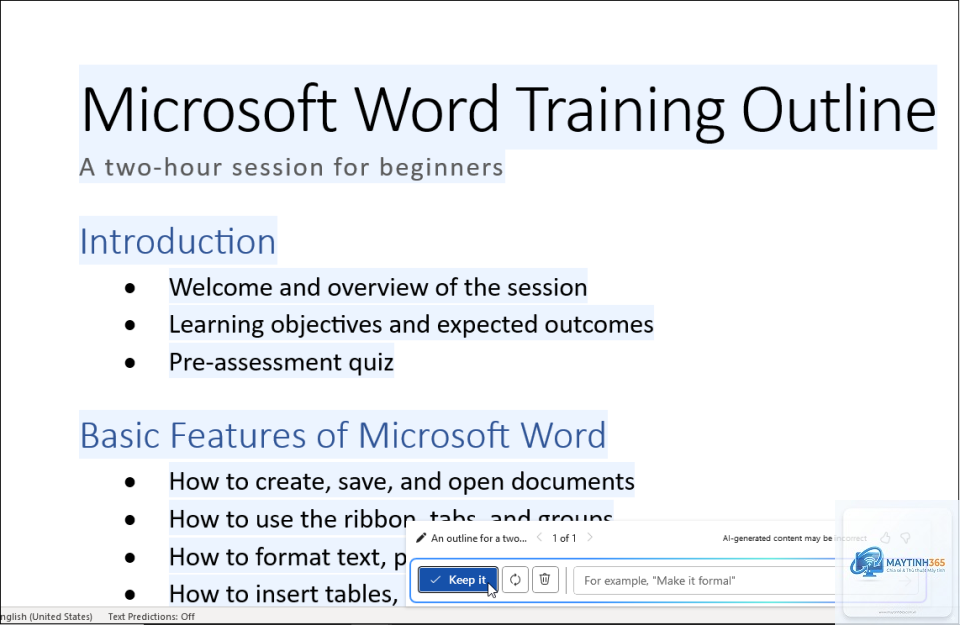Click the Microsoft Word Training Outline title
Screen dimensions: 960x625
pyautogui.click(x=508, y=109)
